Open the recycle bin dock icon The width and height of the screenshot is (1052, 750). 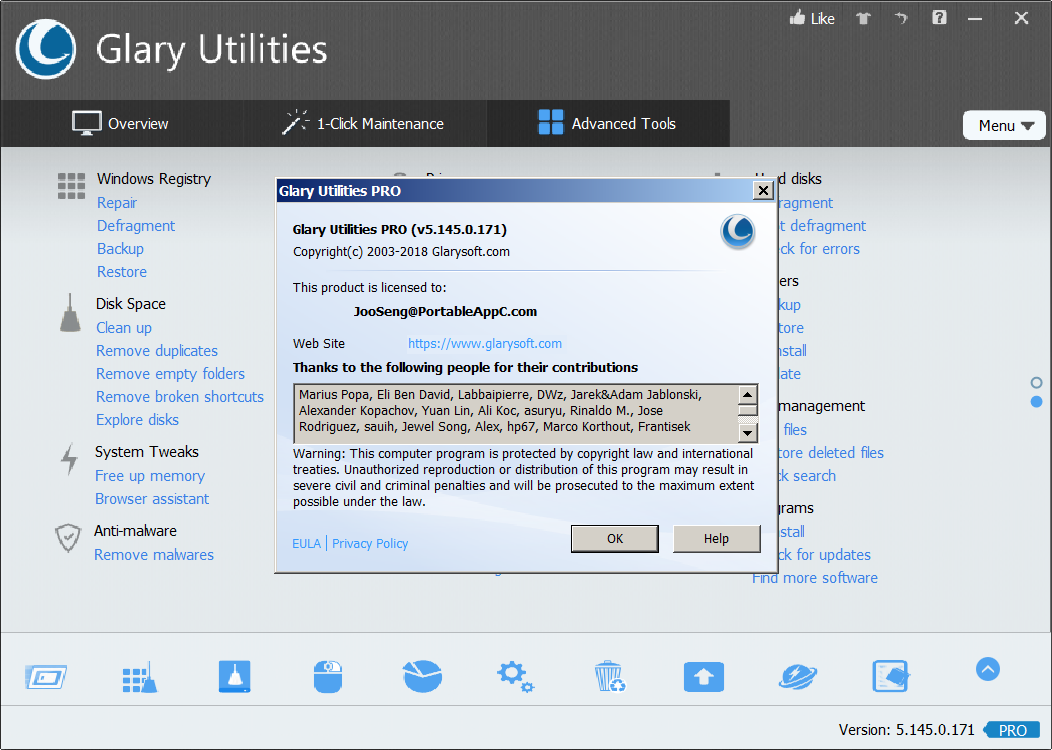[609, 676]
